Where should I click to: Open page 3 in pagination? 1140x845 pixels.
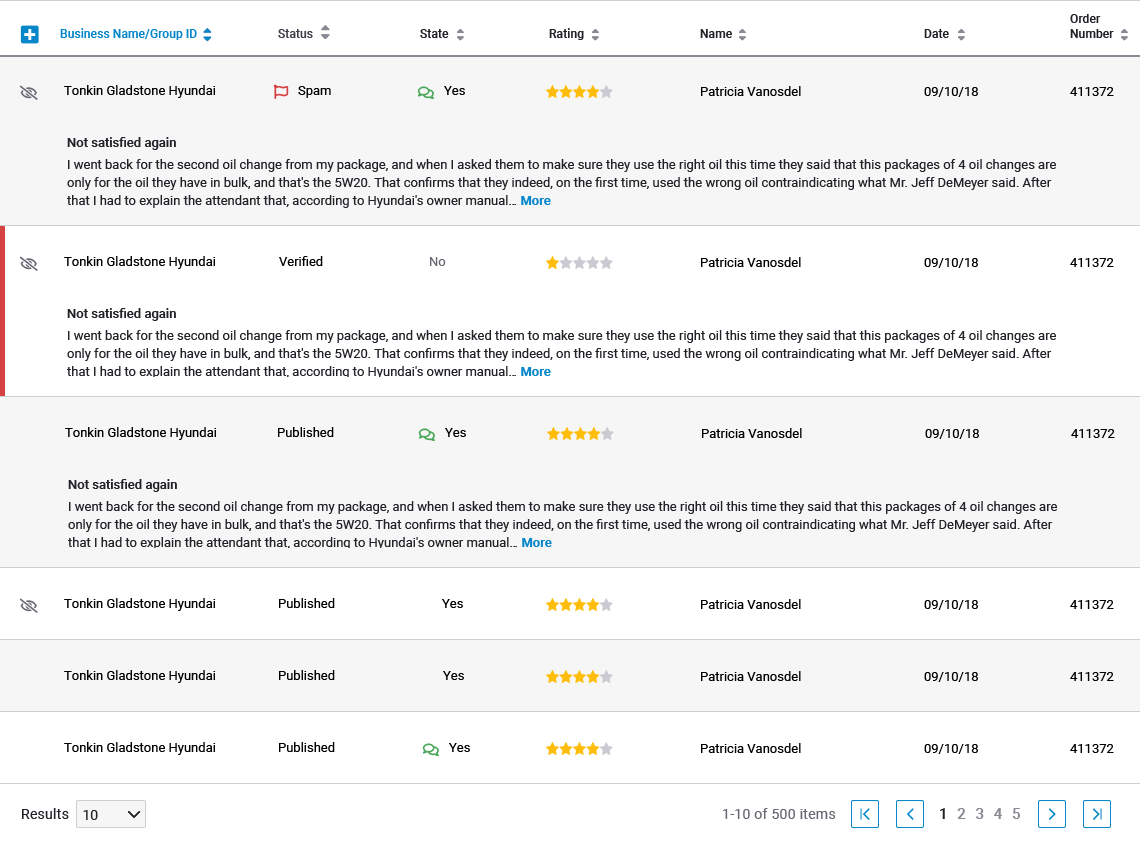pyautogui.click(x=979, y=814)
